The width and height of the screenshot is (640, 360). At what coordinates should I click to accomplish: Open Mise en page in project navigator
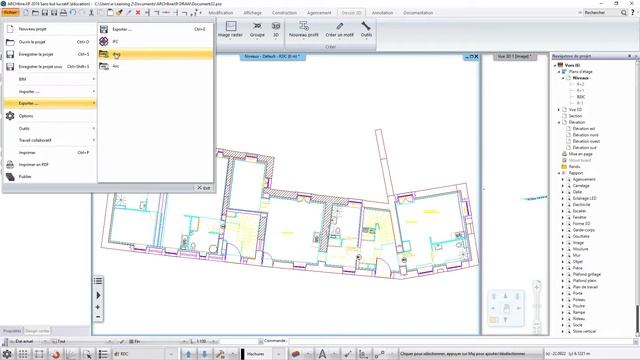coord(580,154)
